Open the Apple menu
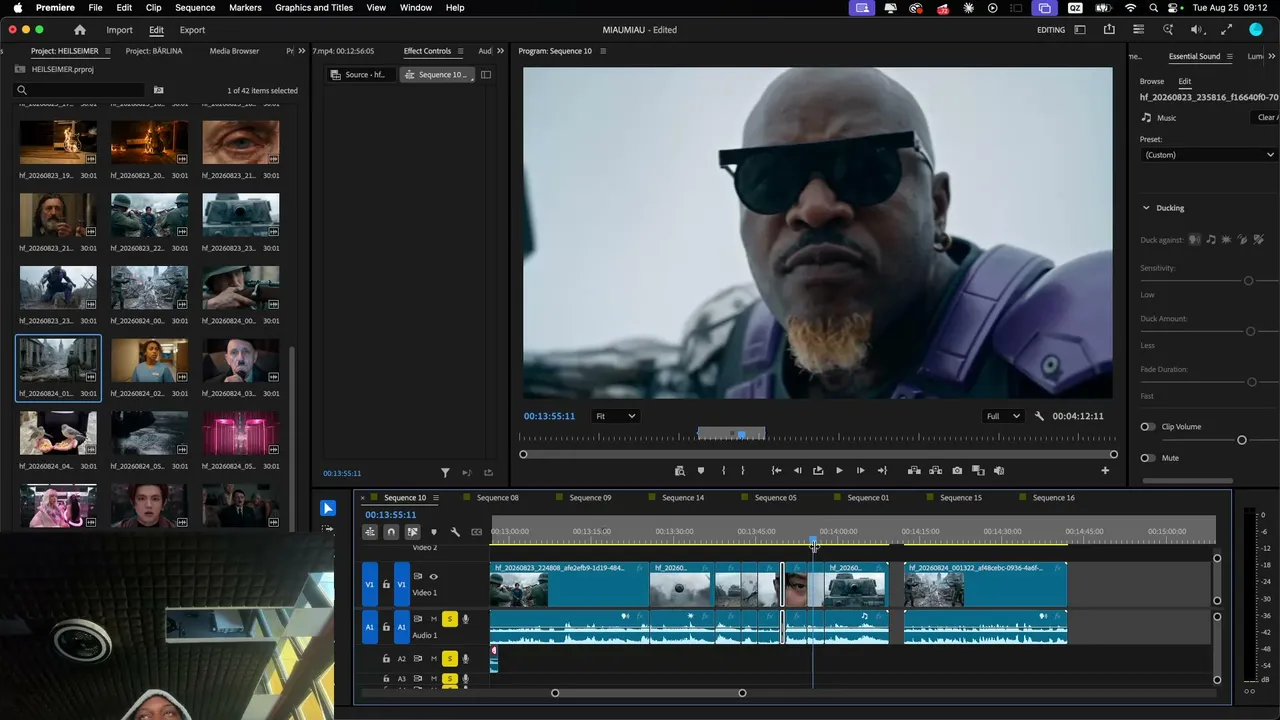This screenshot has height=720, width=1280. point(18,8)
